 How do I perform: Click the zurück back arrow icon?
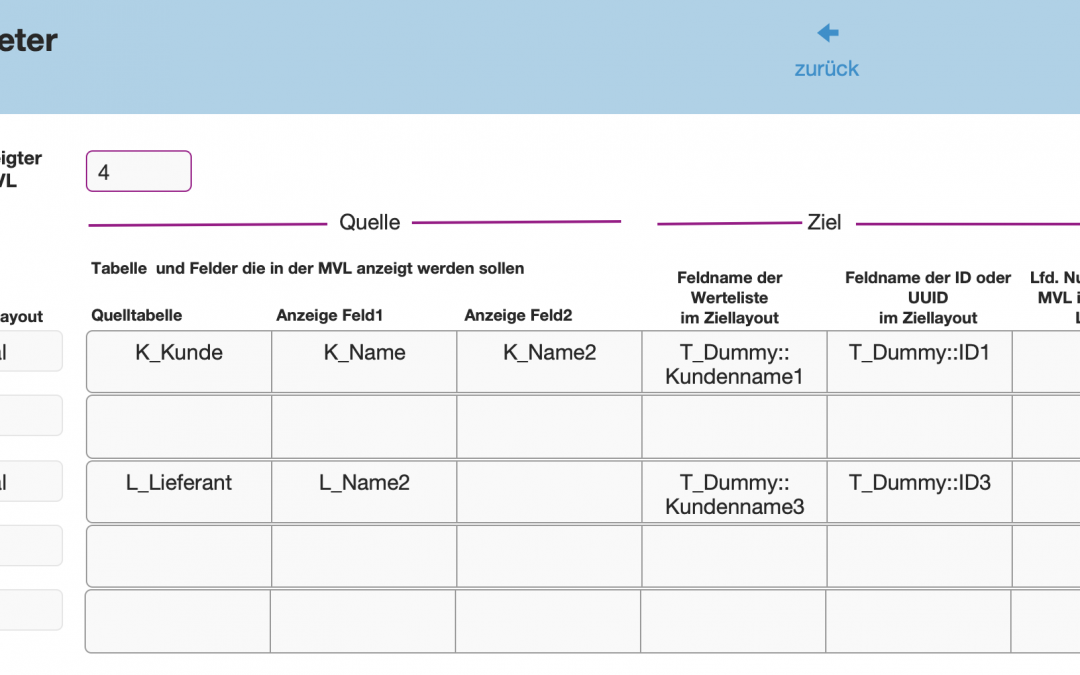coord(827,33)
